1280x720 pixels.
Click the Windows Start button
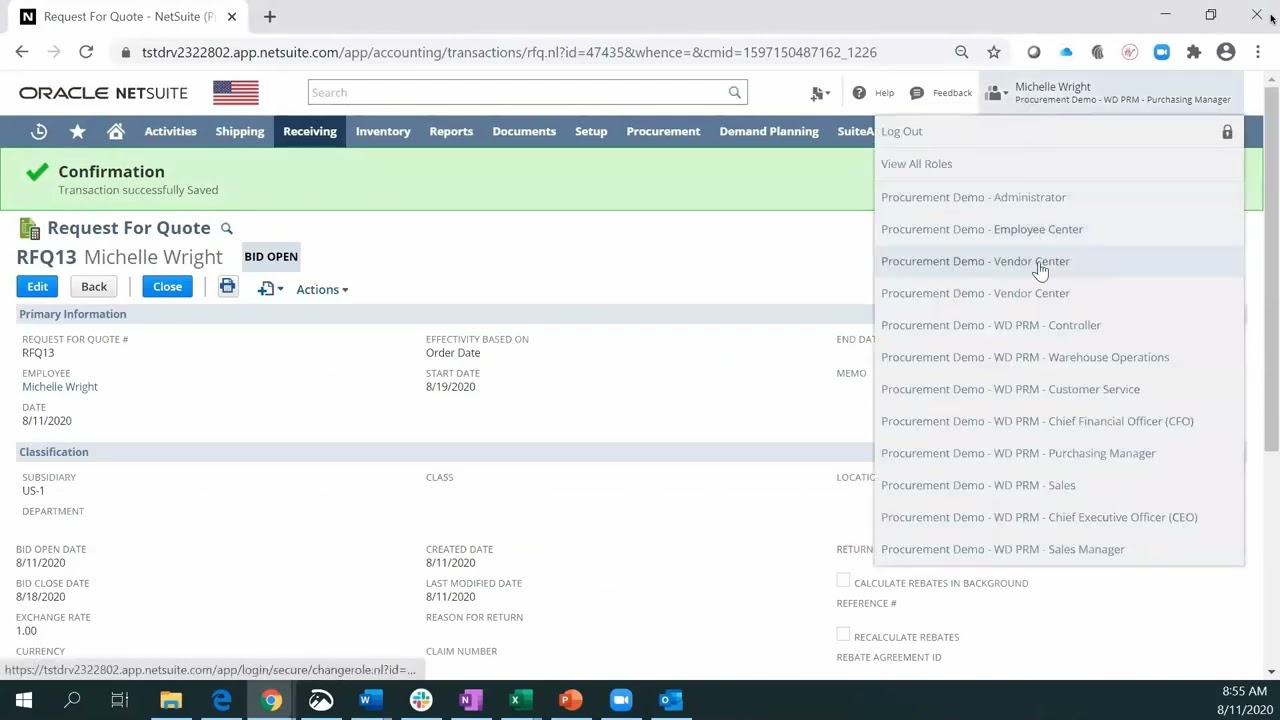24,700
